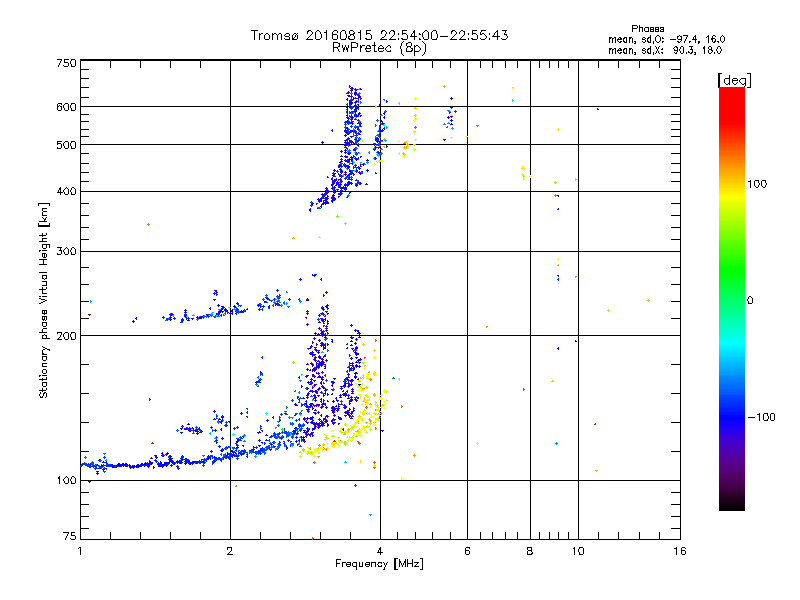Click the colorbar tick label '-100'

coord(761,417)
